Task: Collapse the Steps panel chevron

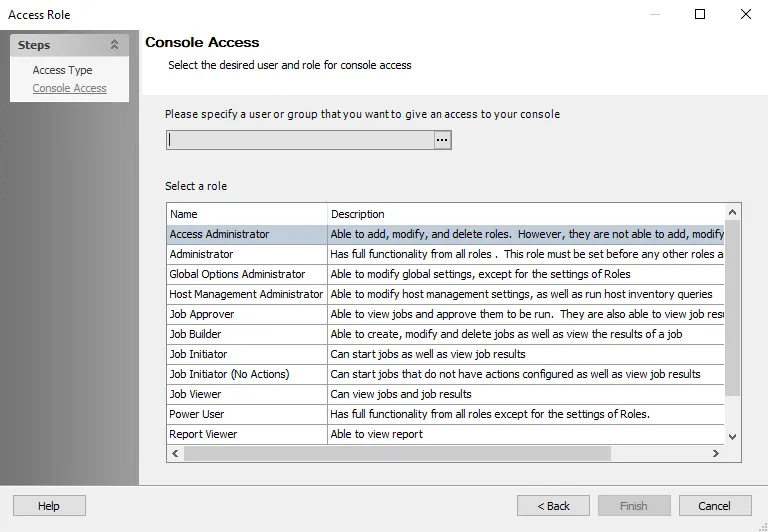Action: point(114,45)
